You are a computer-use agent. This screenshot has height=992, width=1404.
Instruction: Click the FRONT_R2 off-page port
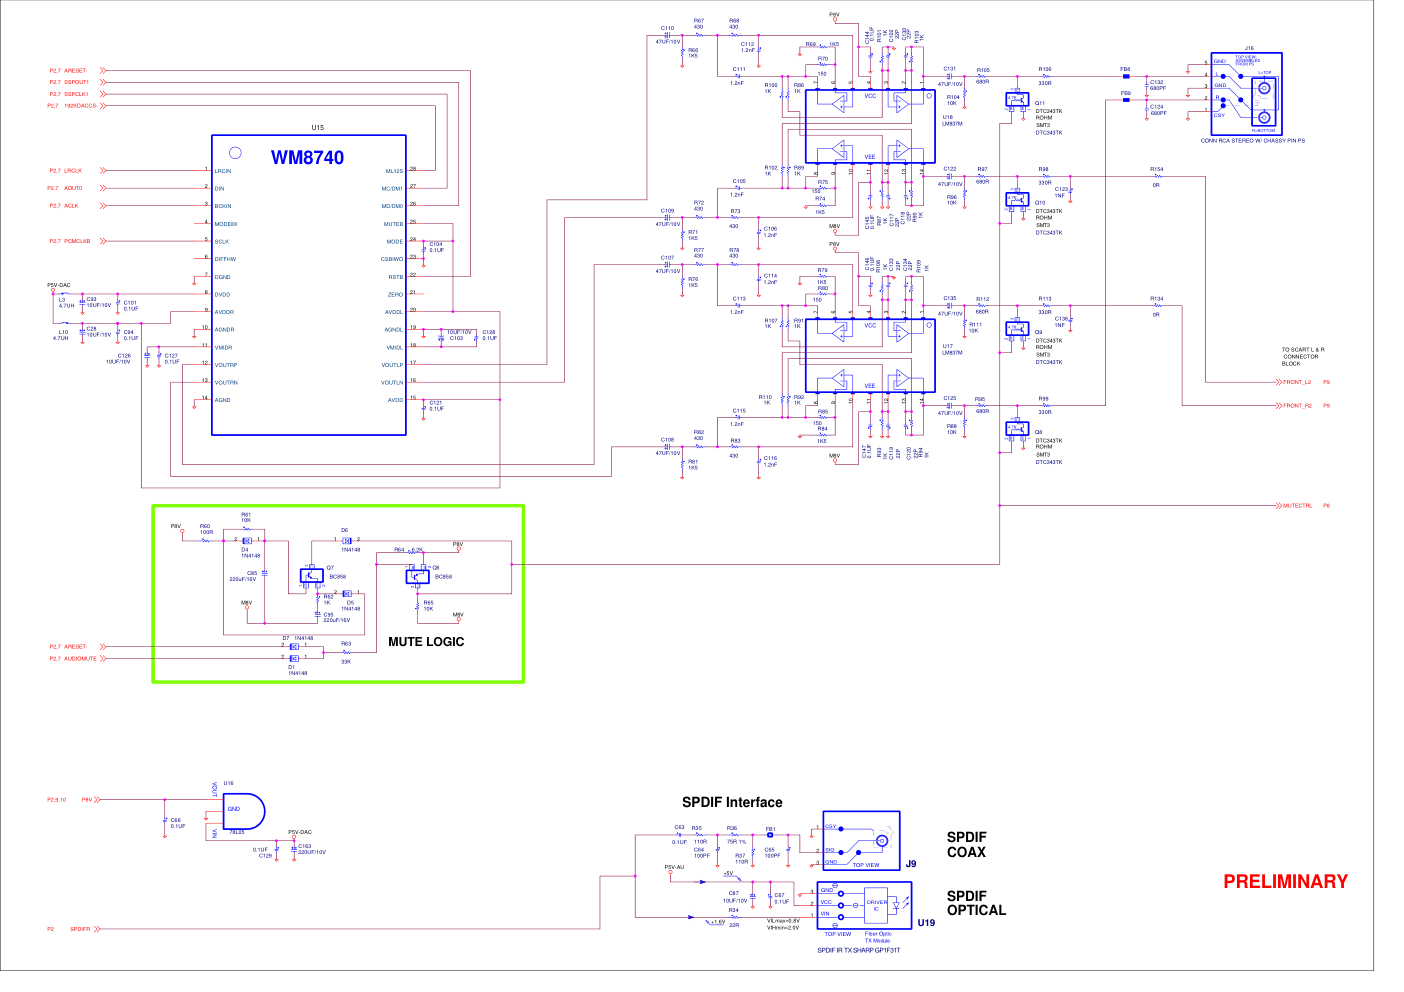tap(1297, 406)
